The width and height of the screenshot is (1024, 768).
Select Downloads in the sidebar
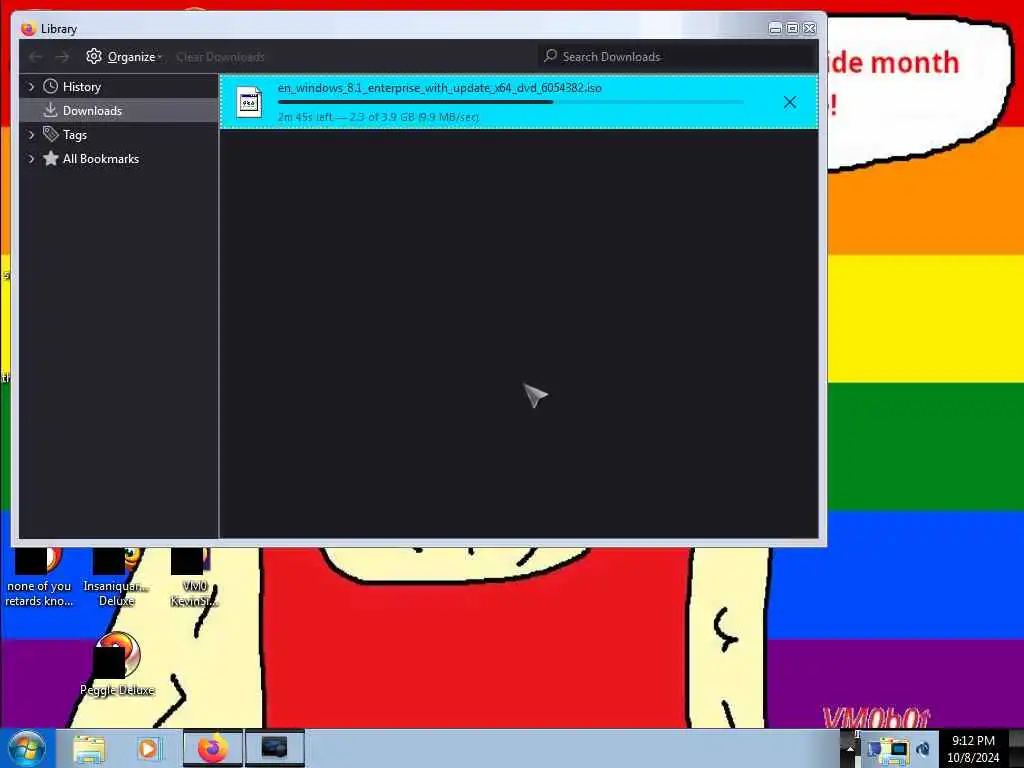click(119, 110)
